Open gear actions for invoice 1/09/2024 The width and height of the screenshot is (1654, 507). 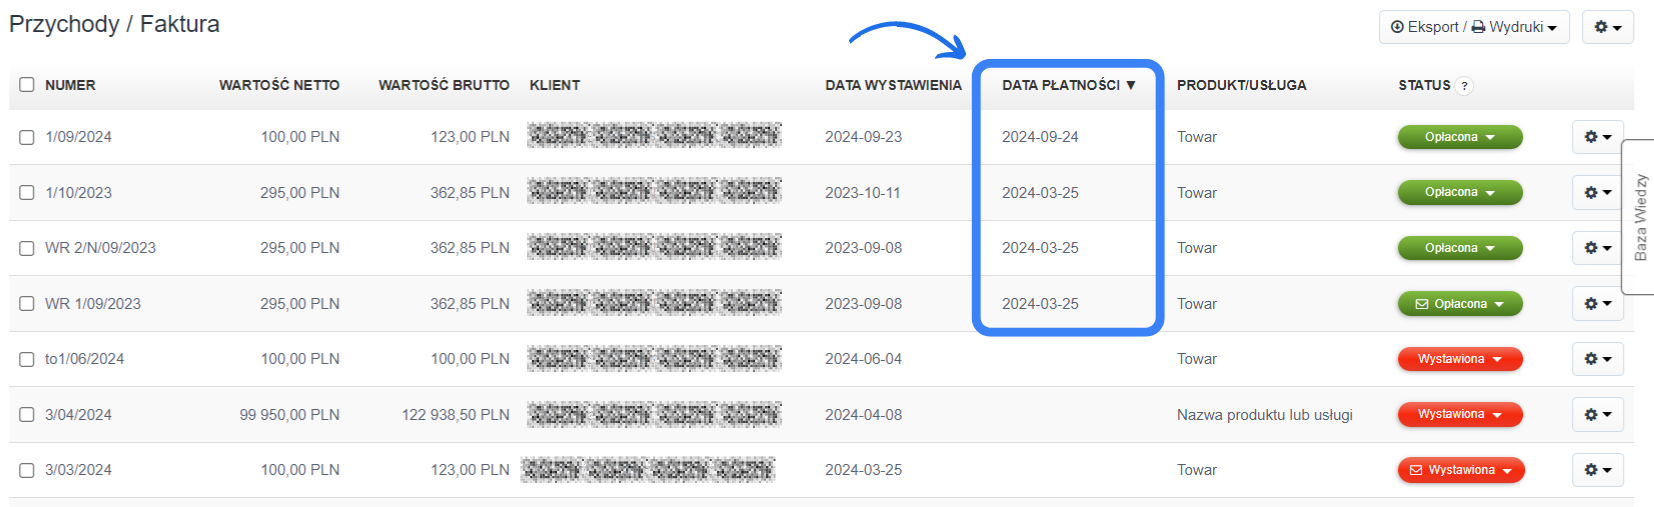1597,137
